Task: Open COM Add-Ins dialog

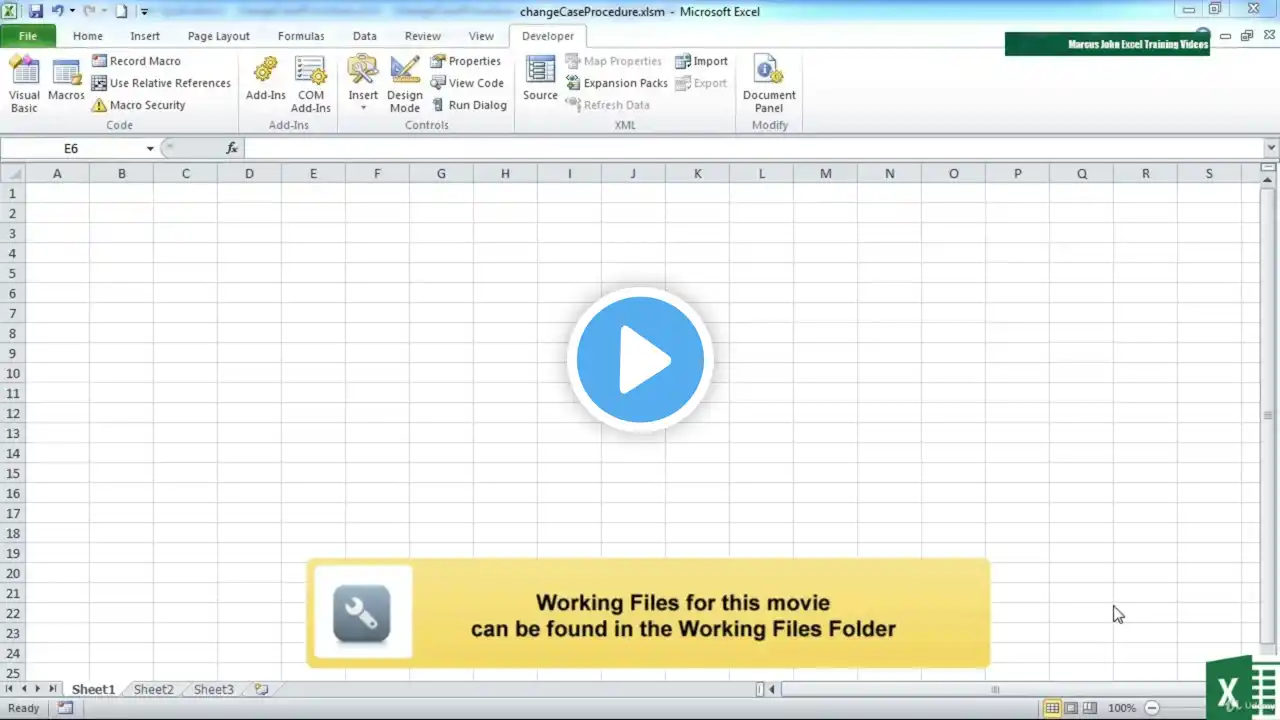Action: click(x=311, y=85)
